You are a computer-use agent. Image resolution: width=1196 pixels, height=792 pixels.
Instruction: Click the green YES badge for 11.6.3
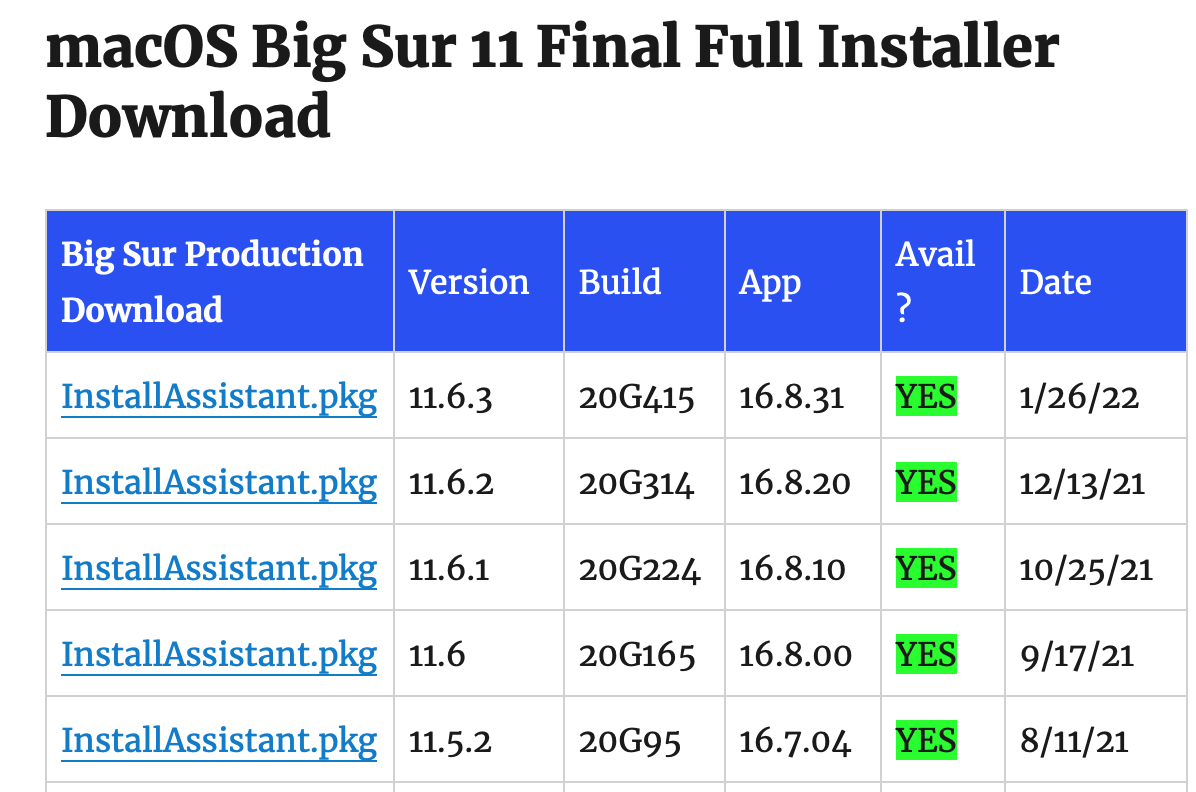(926, 398)
